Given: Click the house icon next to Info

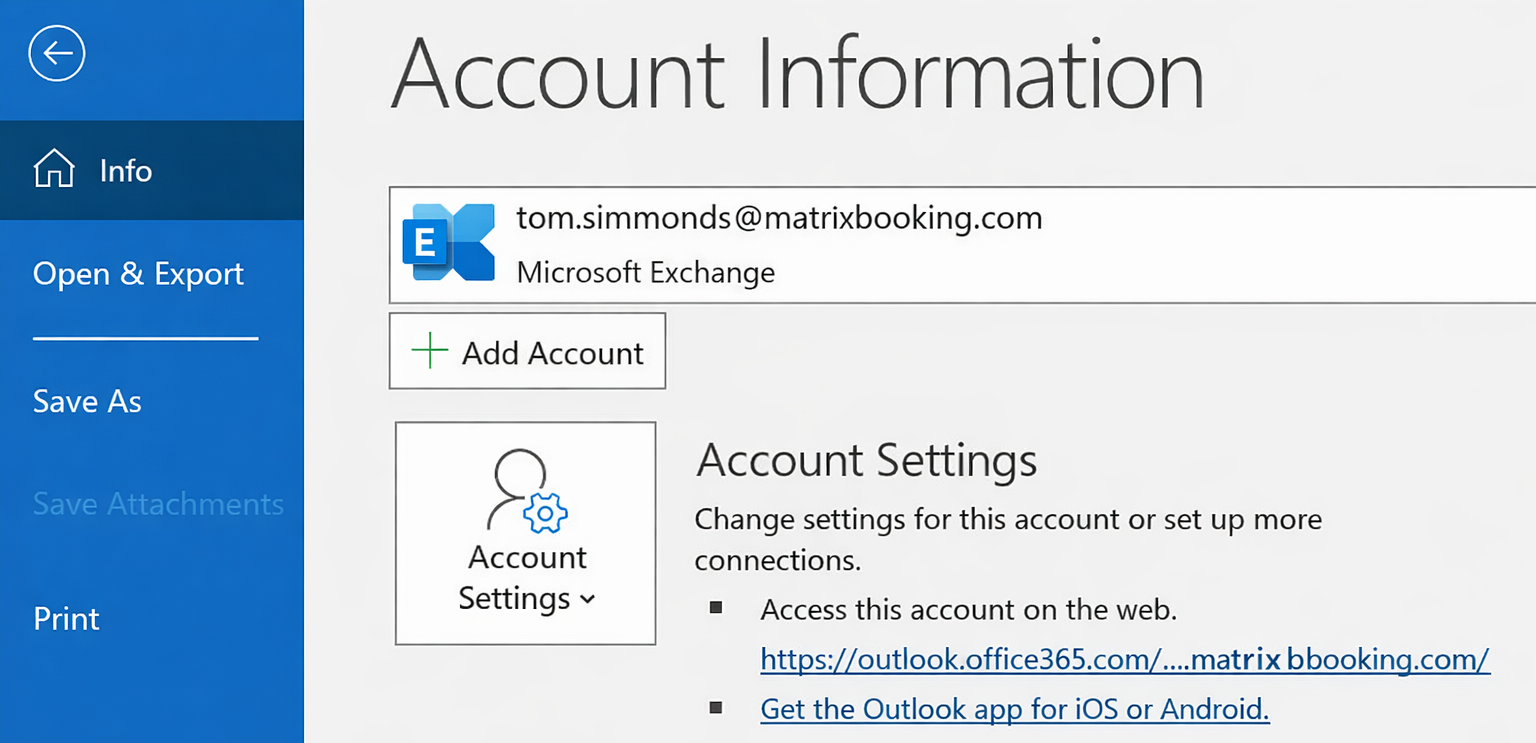Looking at the screenshot, I should 53,169.
